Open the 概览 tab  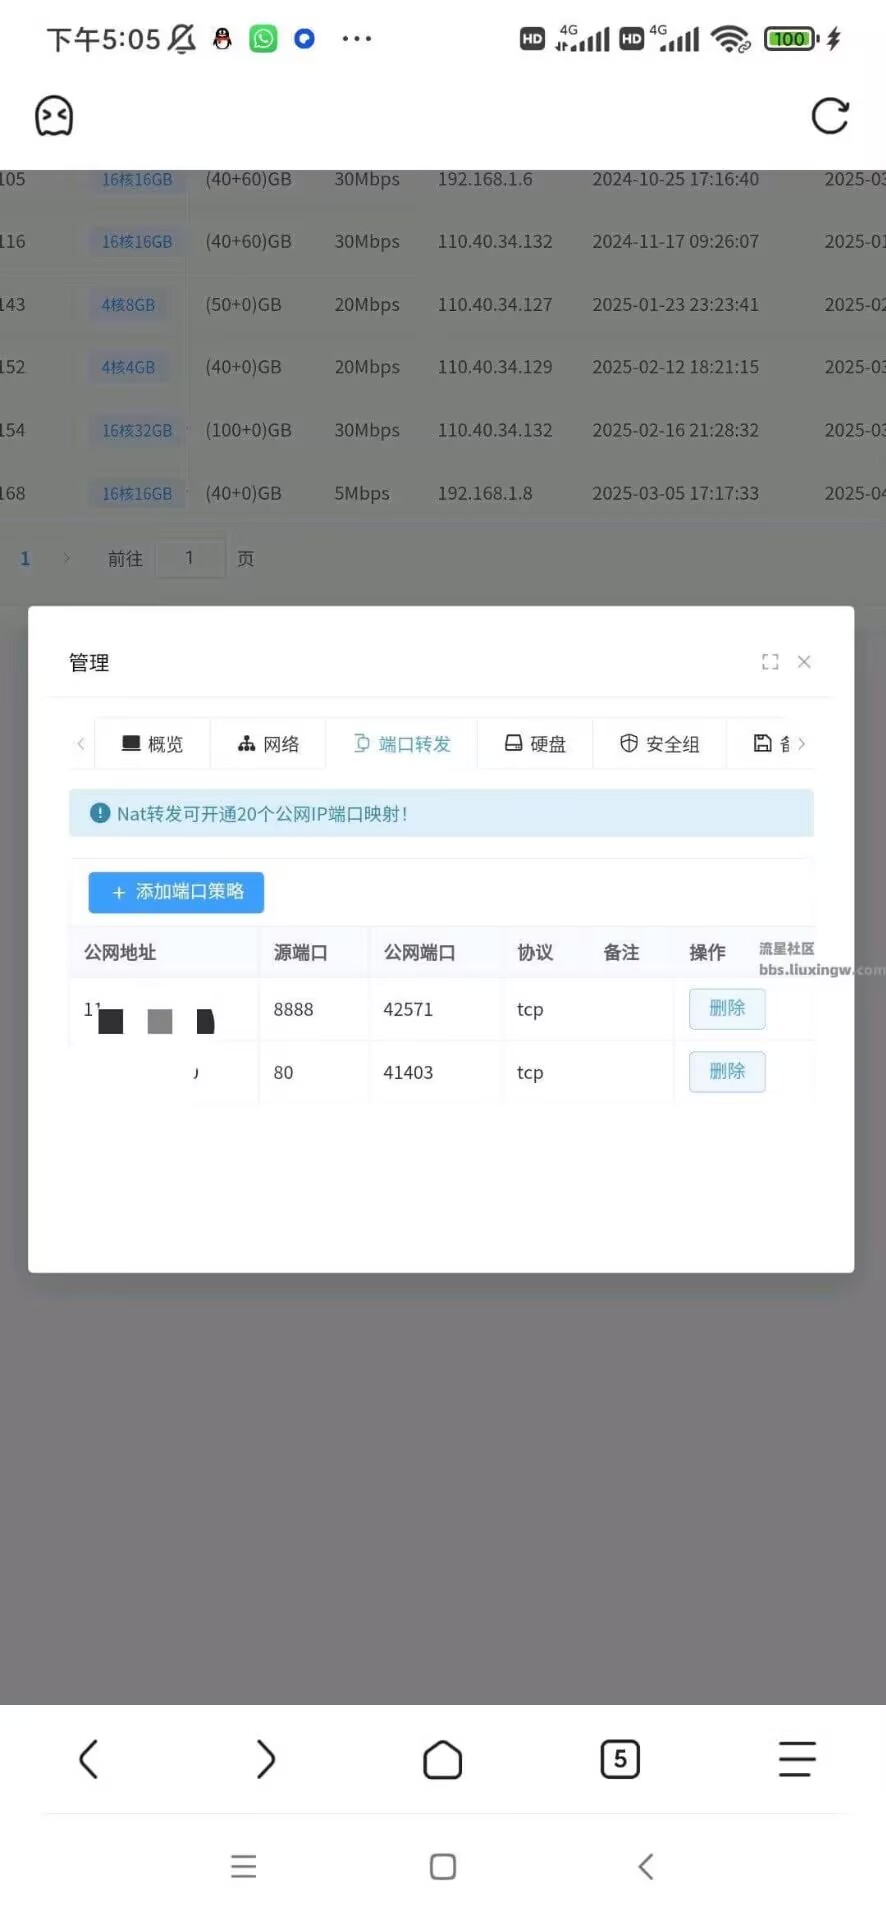(x=152, y=744)
